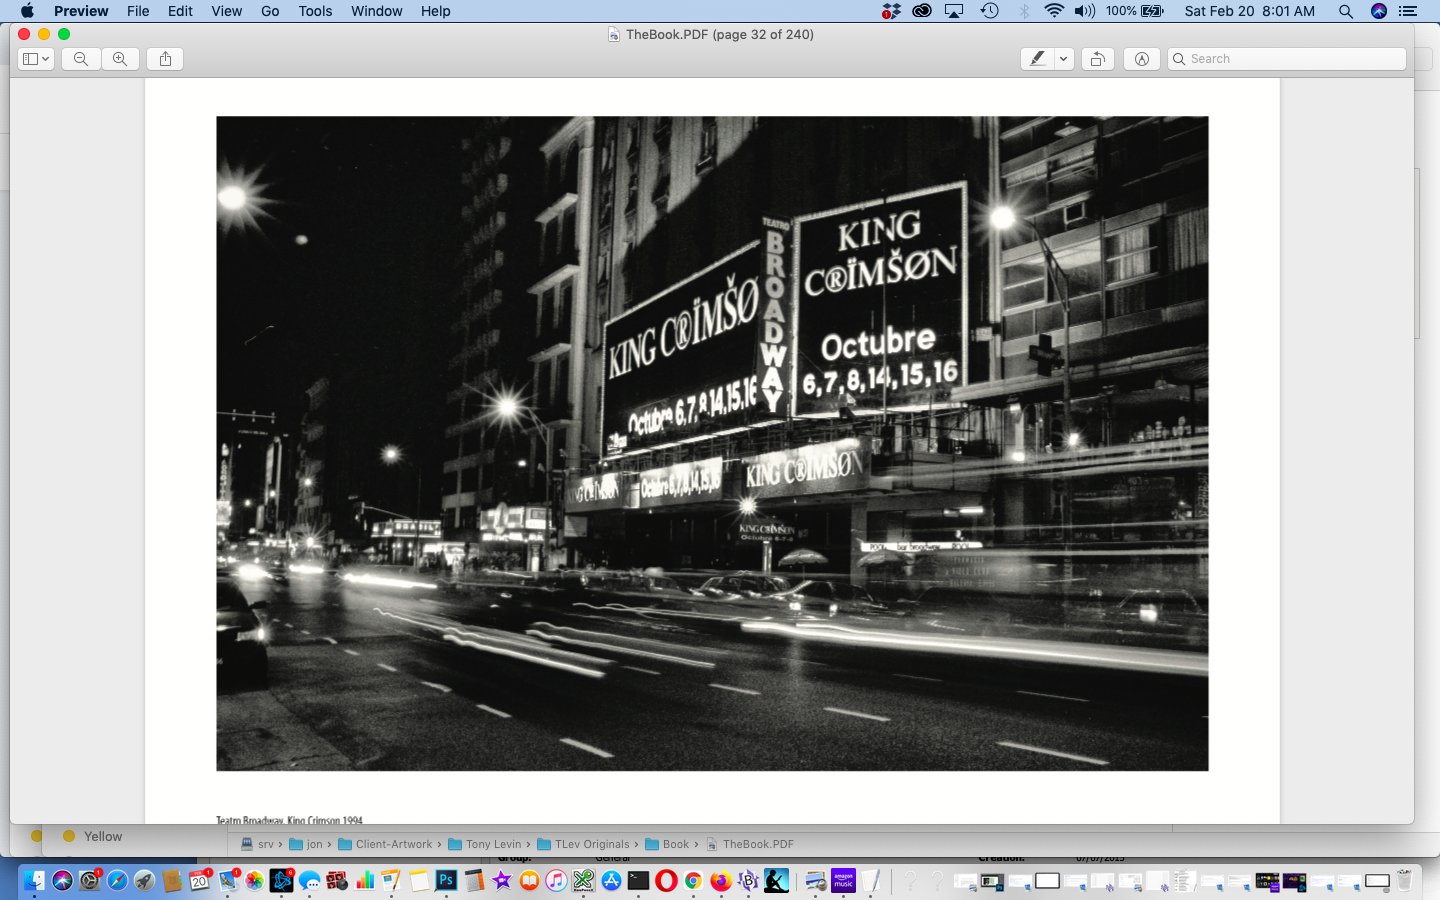This screenshot has width=1440, height=900.
Task: Click 'Tony Levin' folder in path bar
Action: [485, 844]
